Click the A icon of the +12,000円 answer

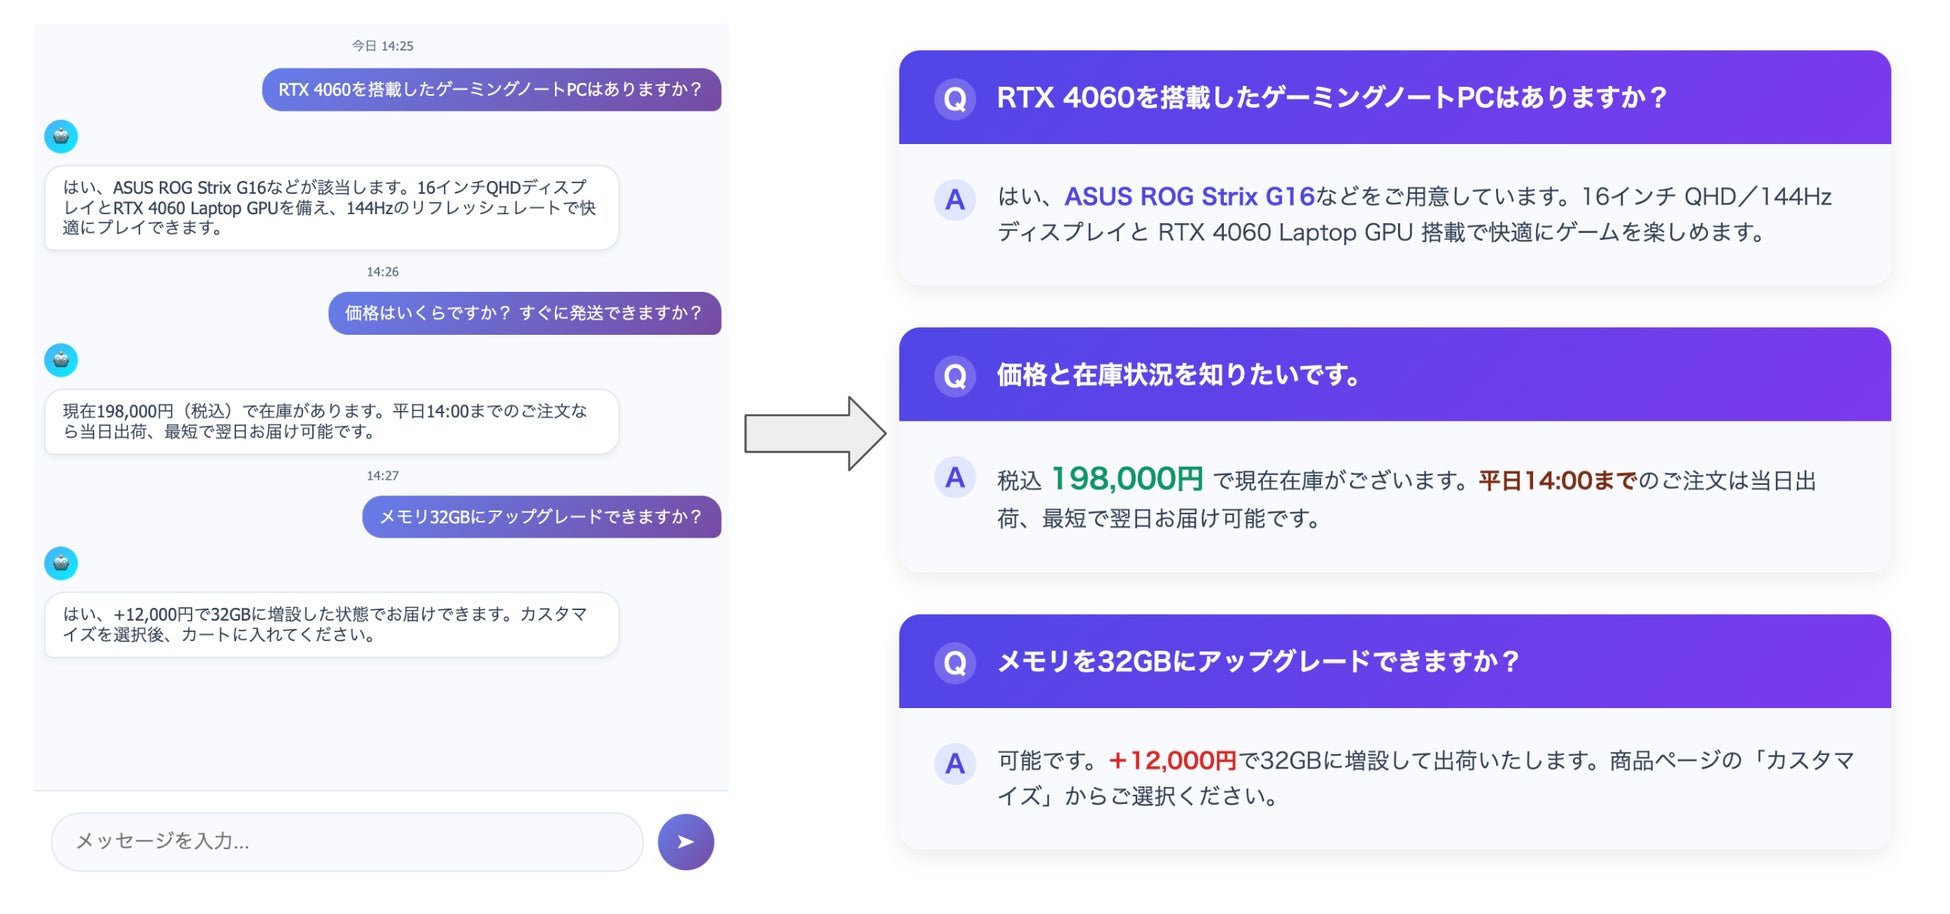coord(955,764)
